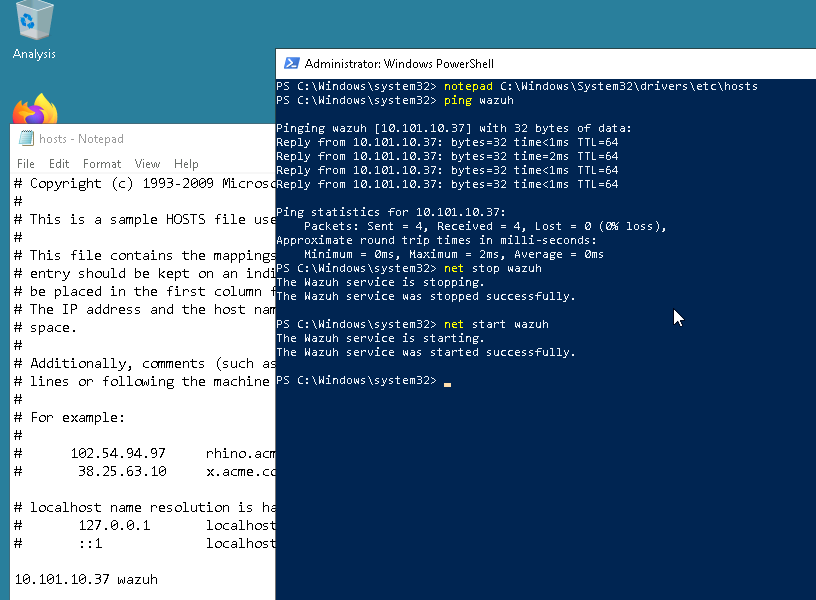Click 'The Wazuh service is starting.' line

380,338
